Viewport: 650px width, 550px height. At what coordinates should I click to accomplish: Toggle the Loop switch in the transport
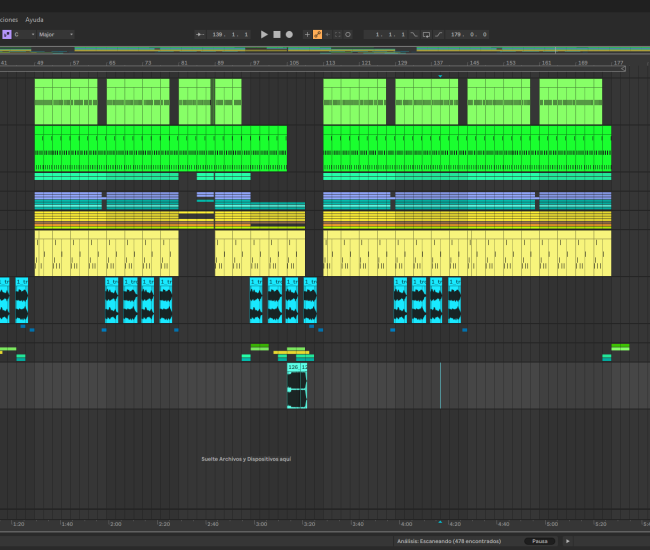[x=426, y=34]
